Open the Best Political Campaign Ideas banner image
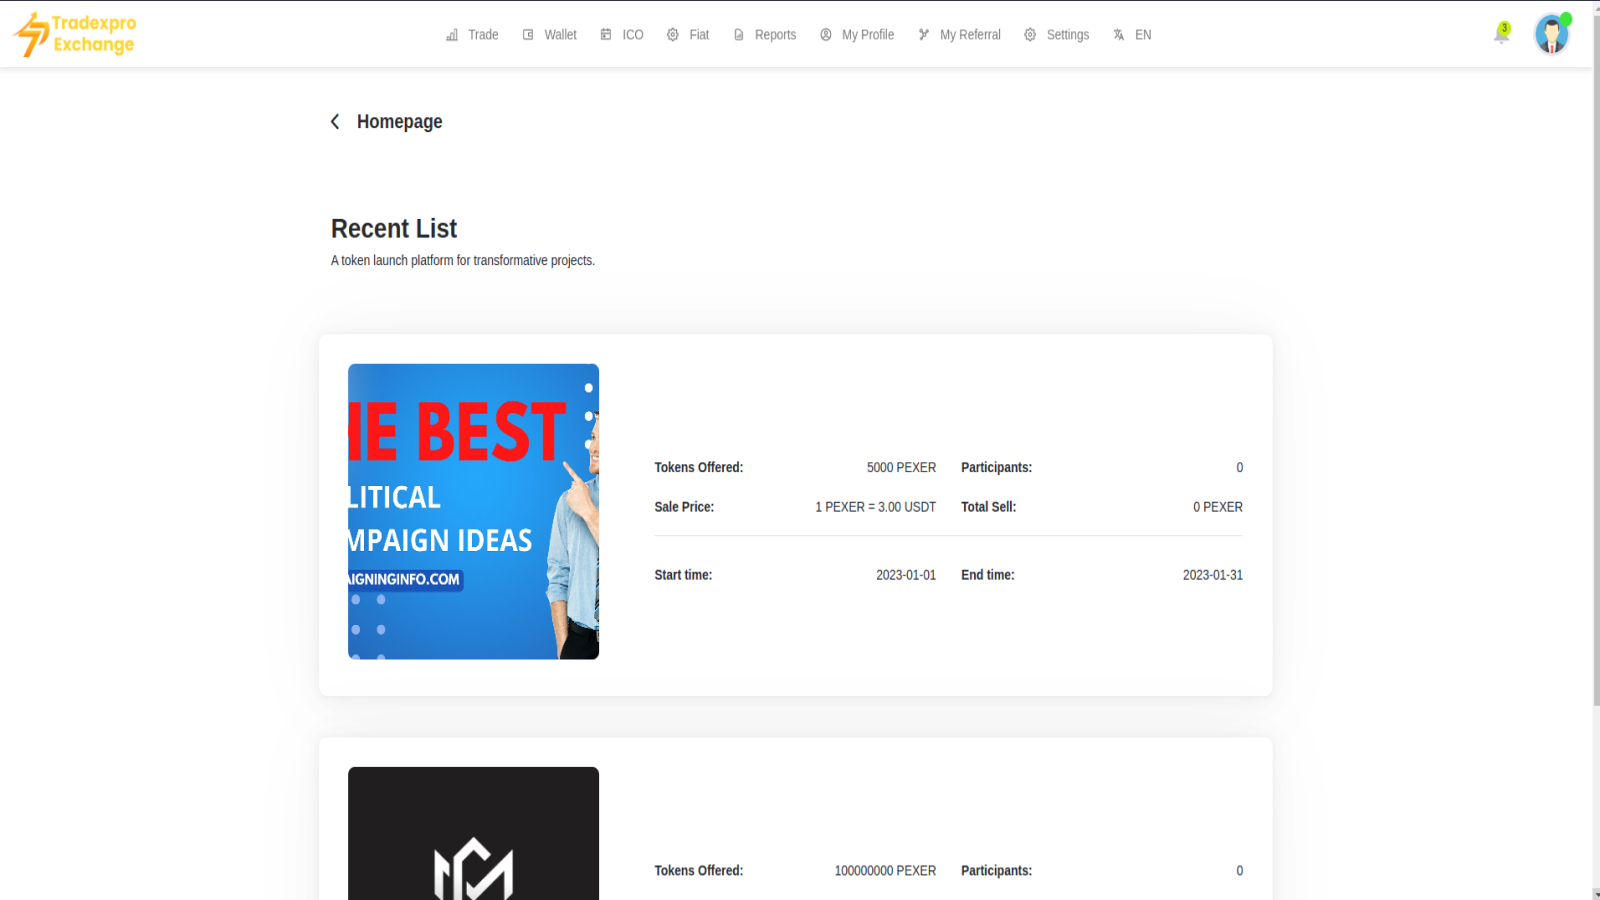The width and height of the screenshot is (1600, 900). tap(473, 511)
